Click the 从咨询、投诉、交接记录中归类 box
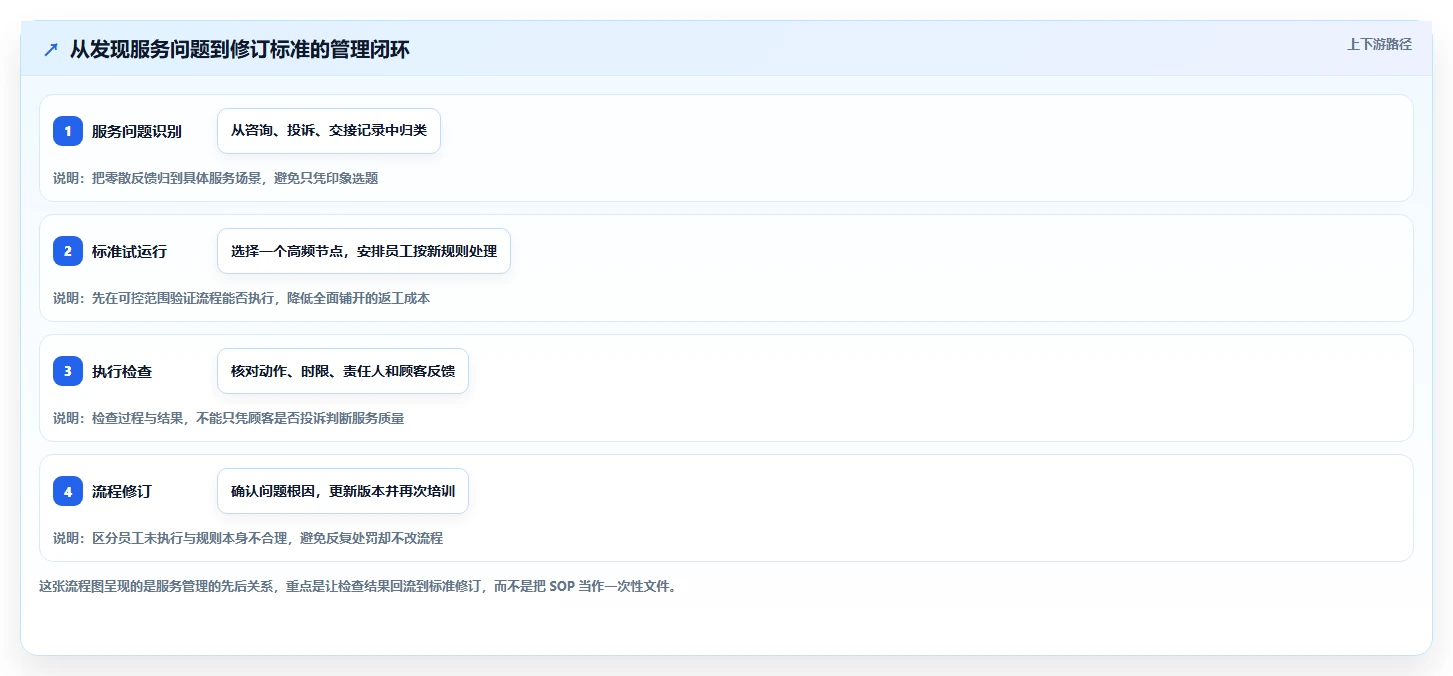This screenshot has width=1453, height=676. tap(329, 131)
